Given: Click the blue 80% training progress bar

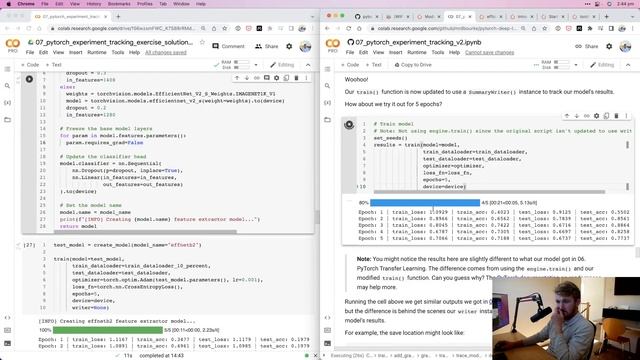Looking at the screenshot, I should 425,202.
